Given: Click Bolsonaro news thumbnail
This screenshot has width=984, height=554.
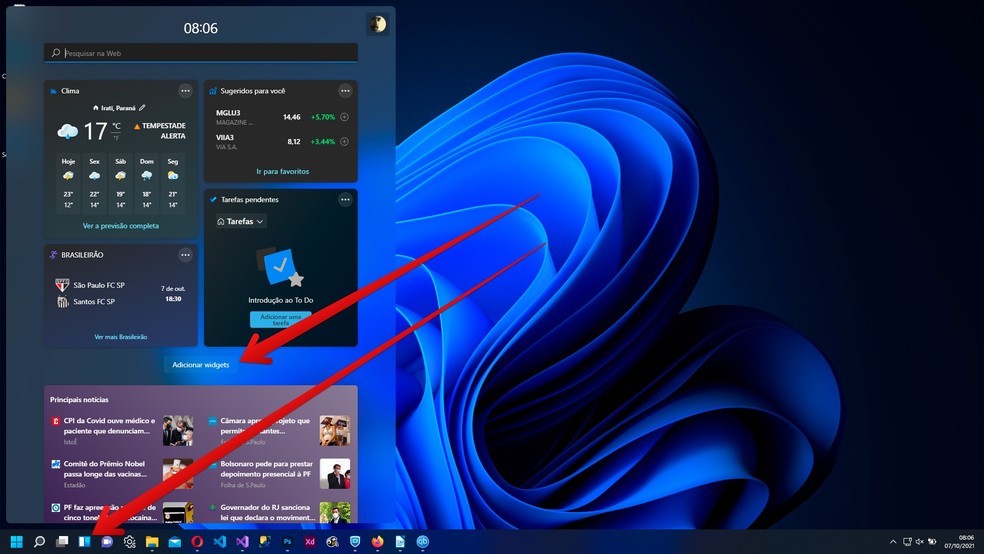Looking at the screenshot, I should point(335,474).
